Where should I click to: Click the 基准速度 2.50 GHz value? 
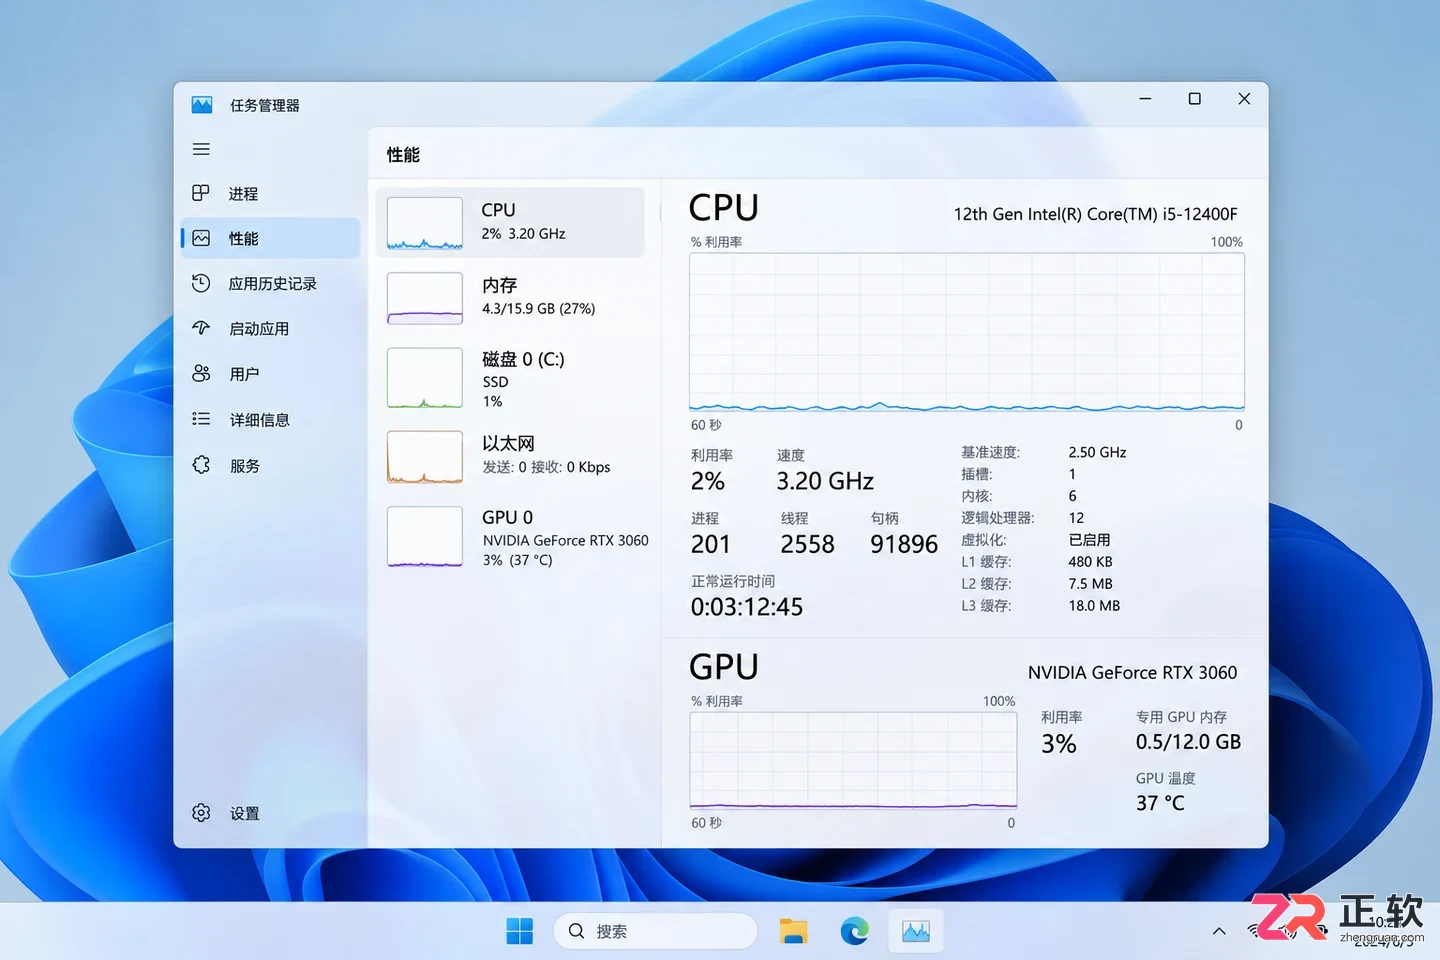click(1097, 452)
